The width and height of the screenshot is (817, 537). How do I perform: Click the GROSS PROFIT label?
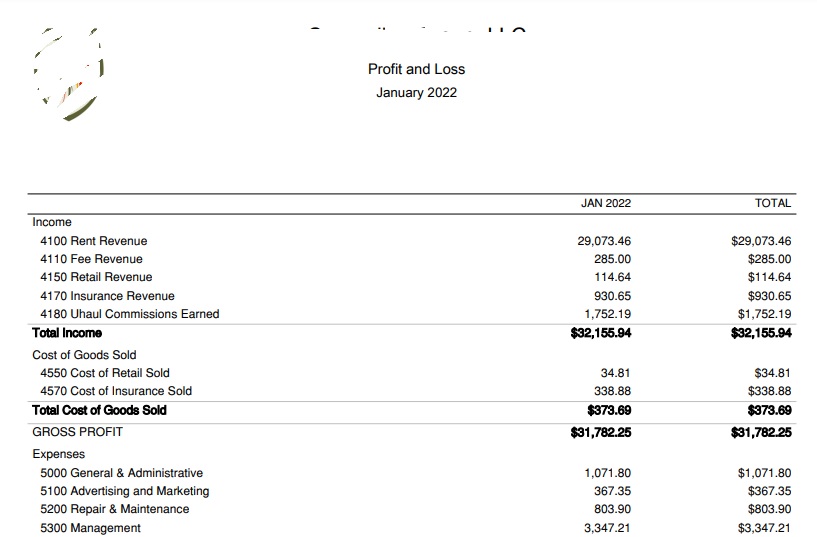point(78,432)
